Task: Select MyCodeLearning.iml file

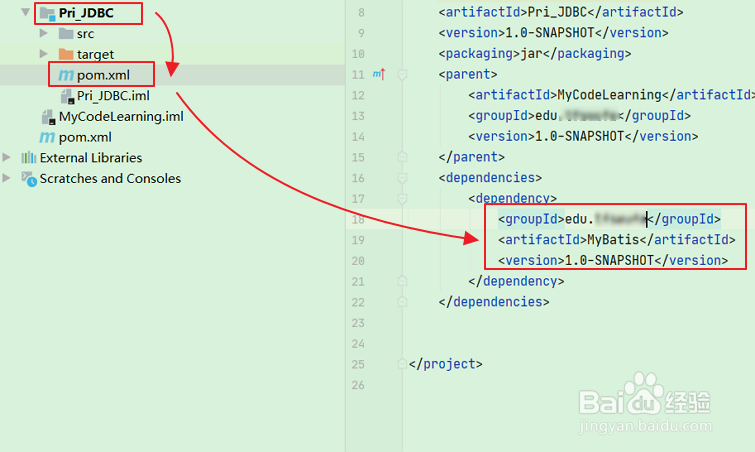Action: click(x=121, y=116)
